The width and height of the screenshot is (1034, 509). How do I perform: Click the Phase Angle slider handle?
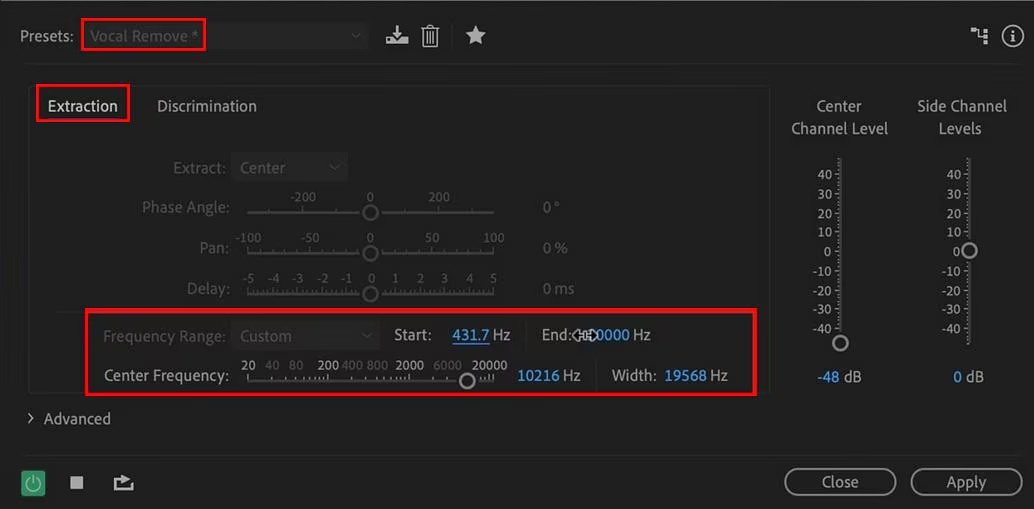tap(371, 212)
